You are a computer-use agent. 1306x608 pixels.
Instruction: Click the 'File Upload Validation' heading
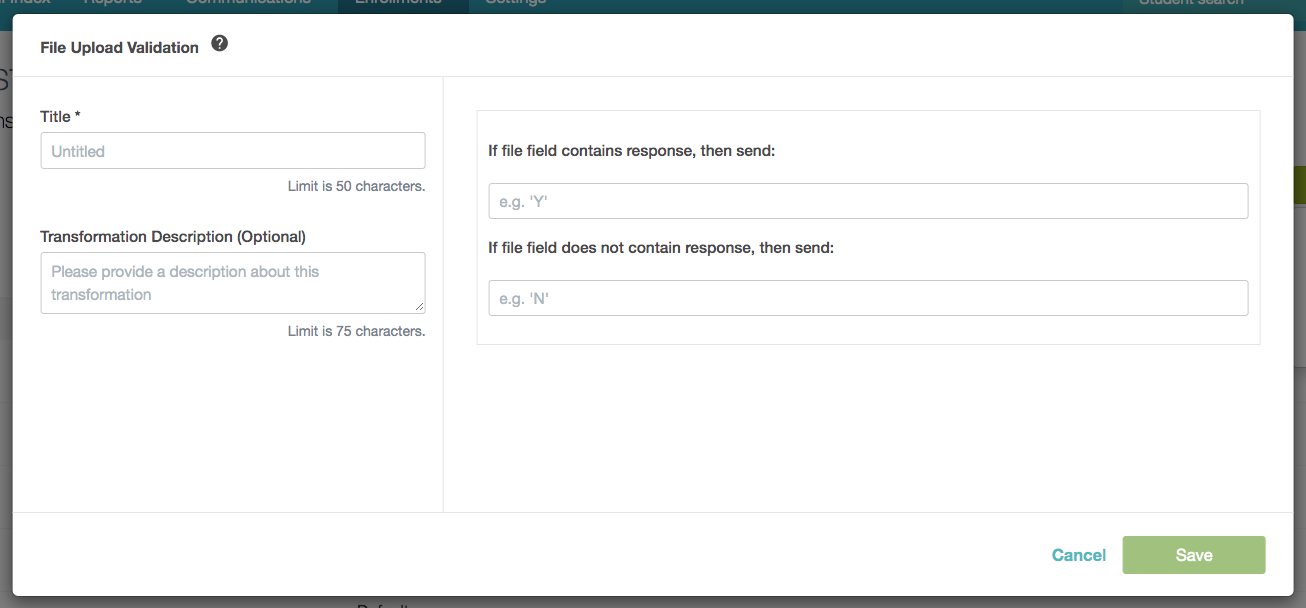[119, 47]
